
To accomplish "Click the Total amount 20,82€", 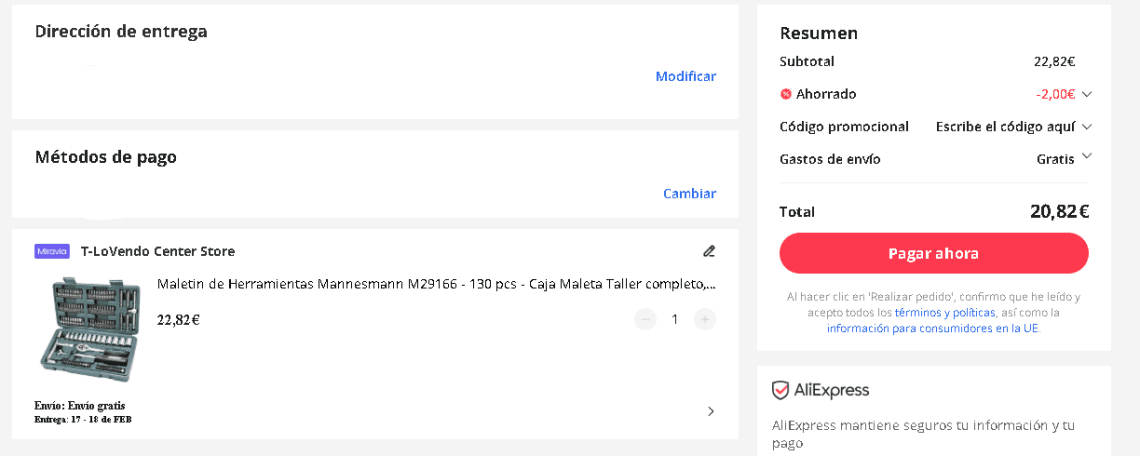I will coord(1059,212).
